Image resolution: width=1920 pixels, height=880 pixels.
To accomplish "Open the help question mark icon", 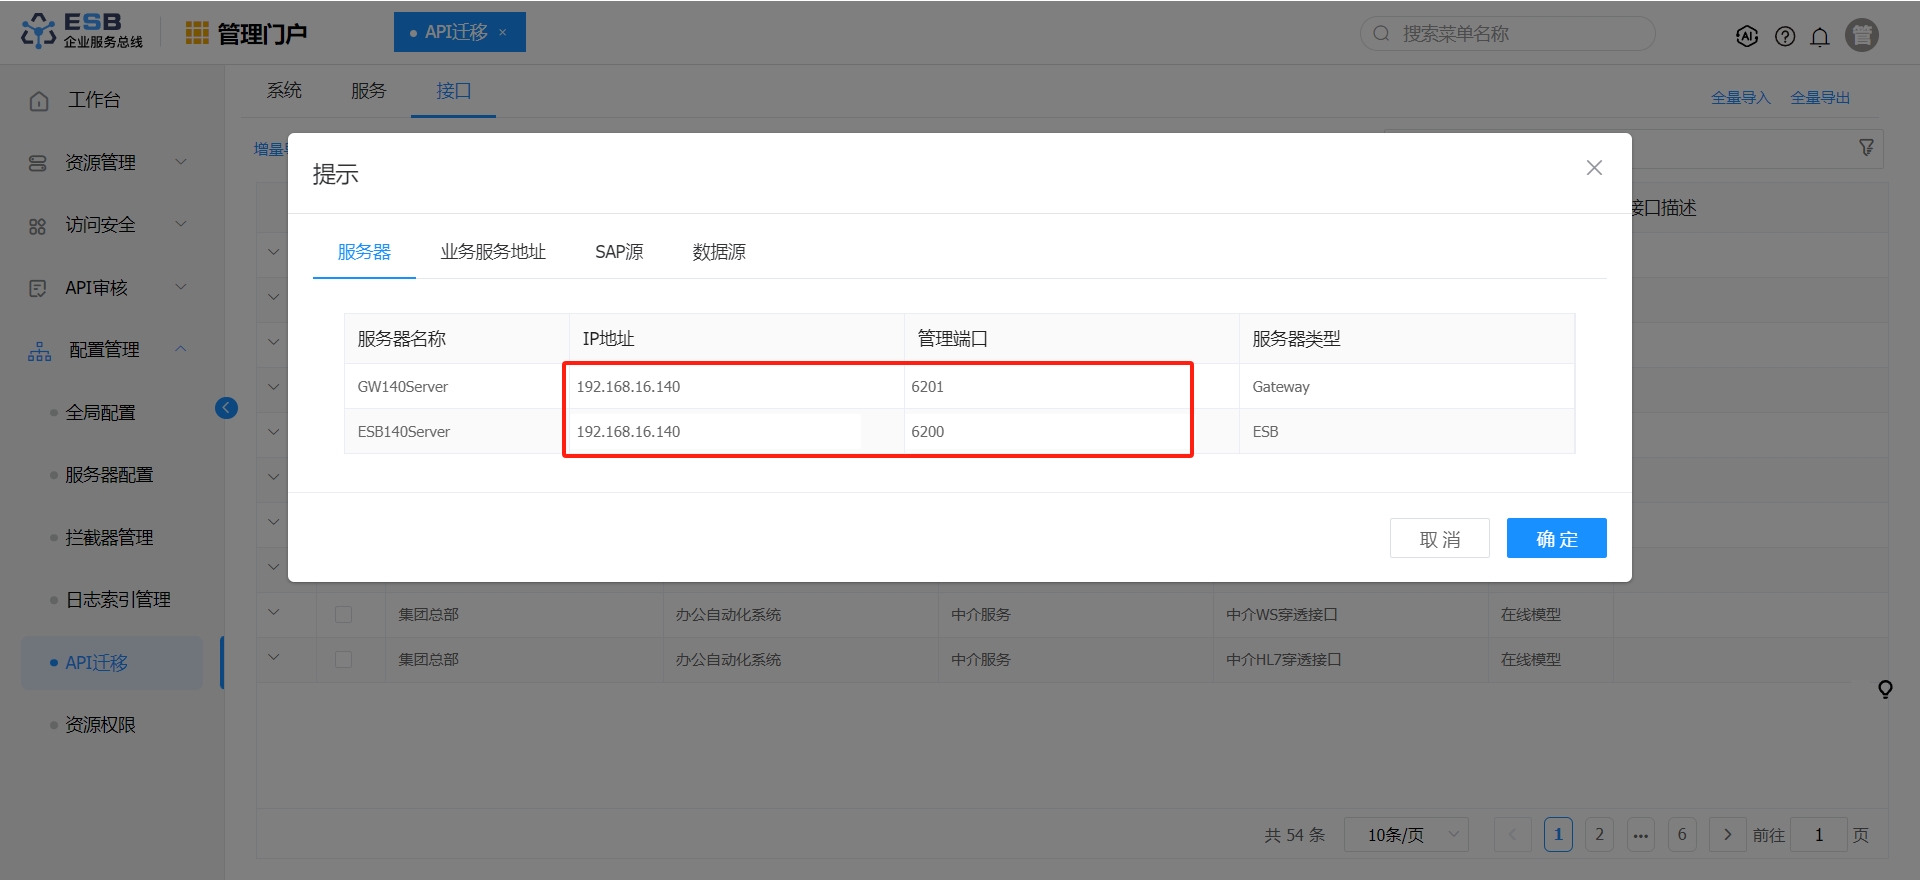I will coord(1784,36).
